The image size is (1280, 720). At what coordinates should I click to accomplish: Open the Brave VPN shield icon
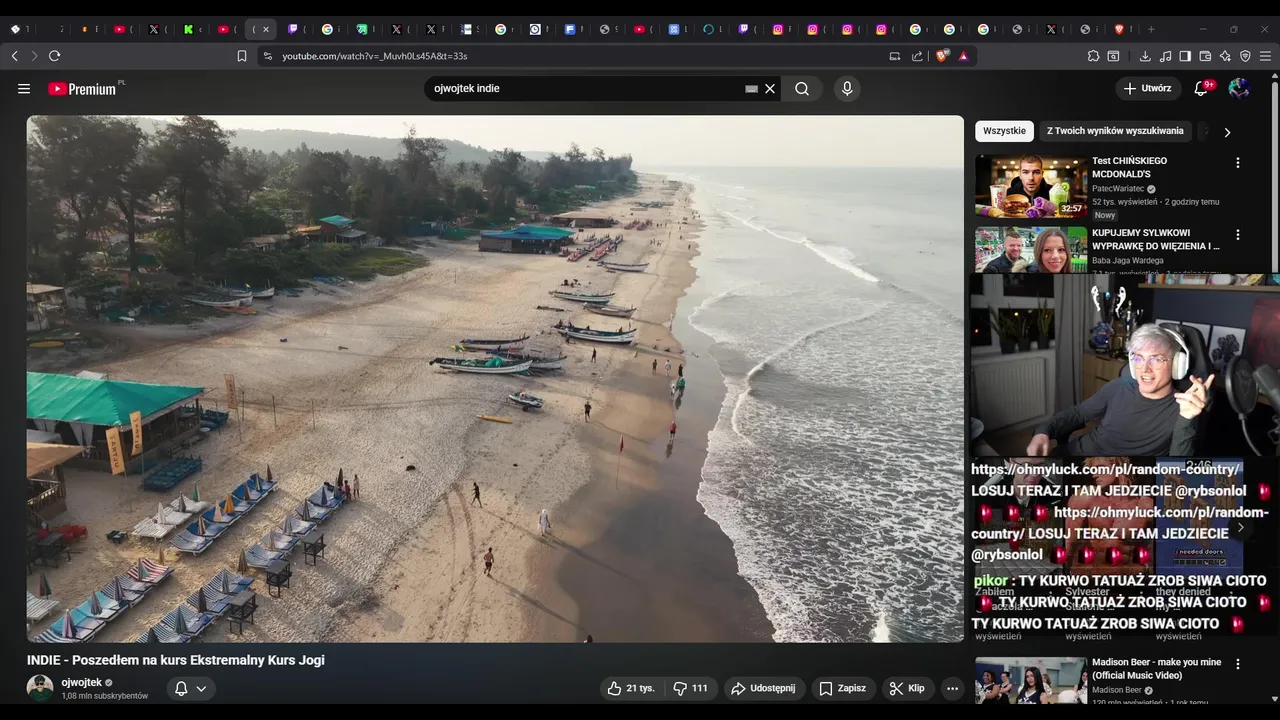[1245, 56]
